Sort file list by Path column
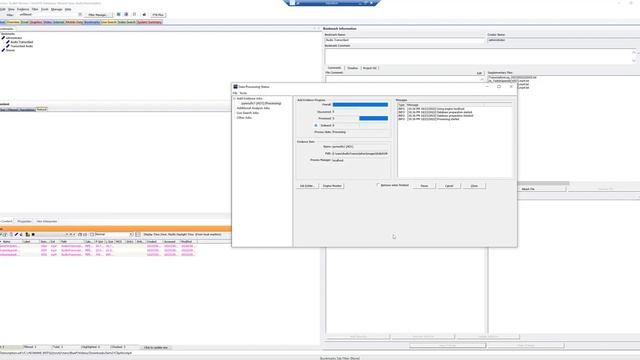 pos(72,242)
